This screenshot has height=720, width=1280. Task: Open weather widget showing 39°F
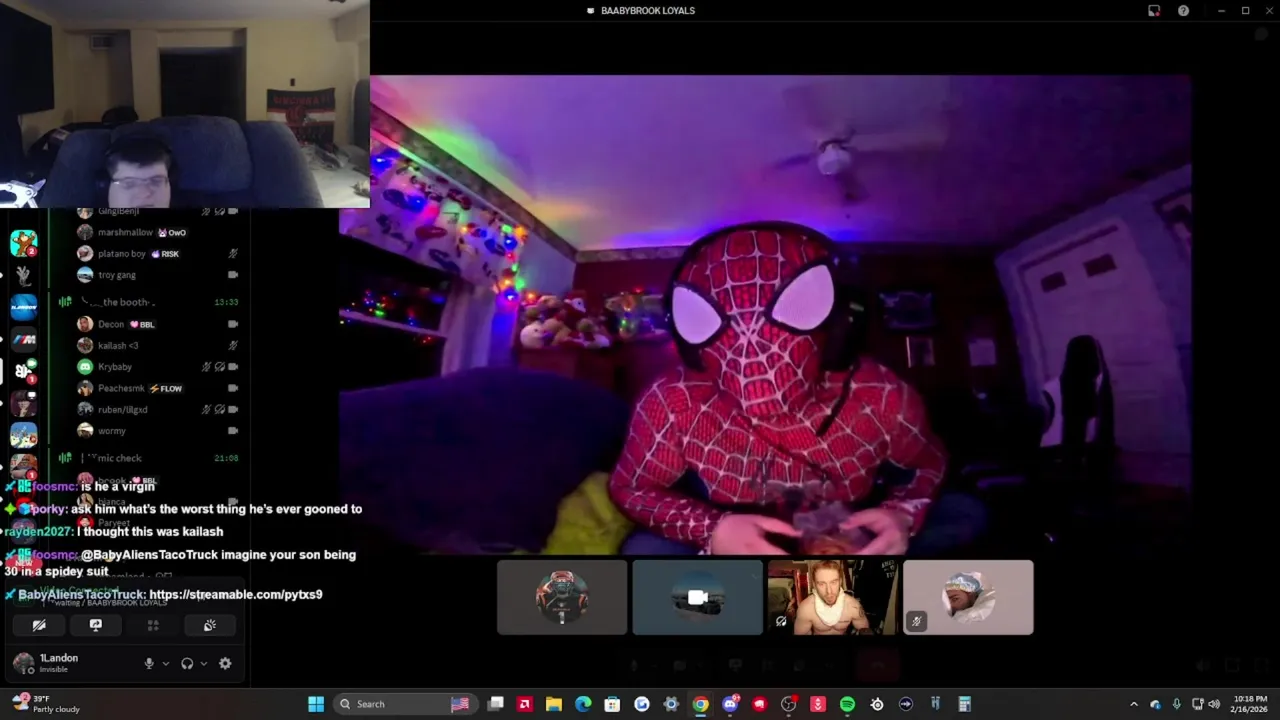[46, 704]
